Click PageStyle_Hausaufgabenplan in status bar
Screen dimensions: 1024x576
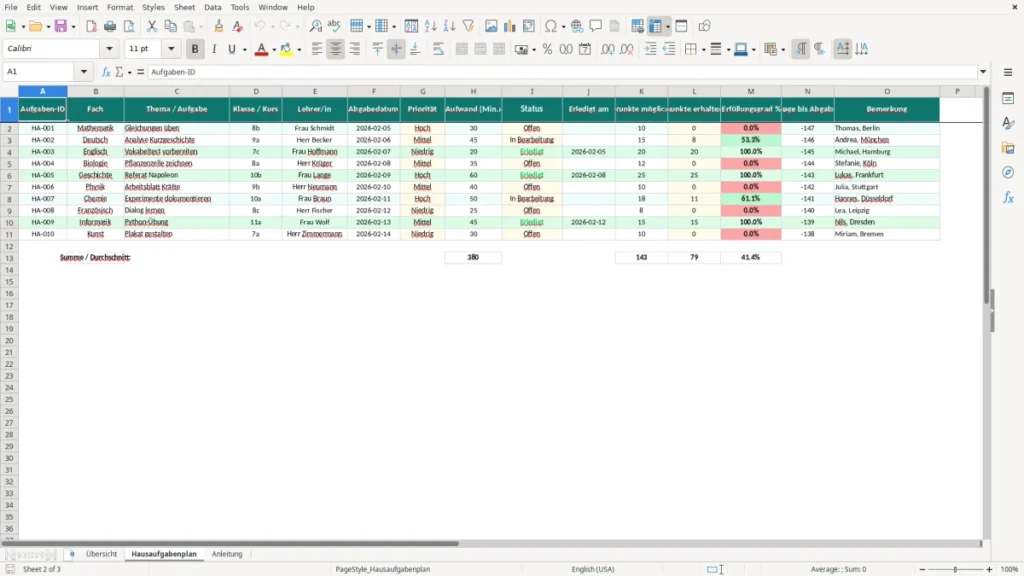click(x=383, y=569)
